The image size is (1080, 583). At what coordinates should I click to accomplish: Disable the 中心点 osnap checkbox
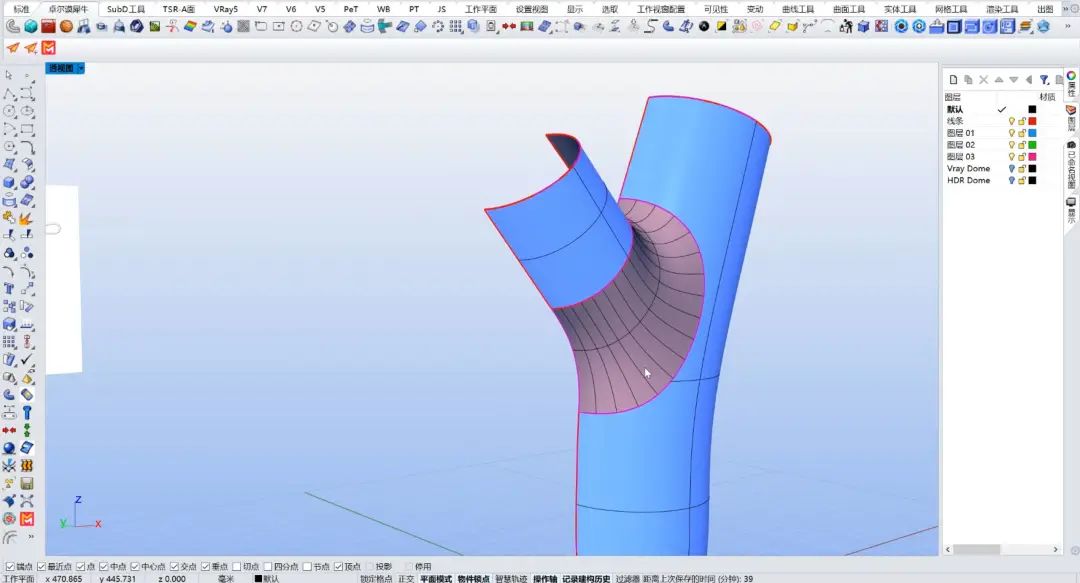tap(134, 567)
